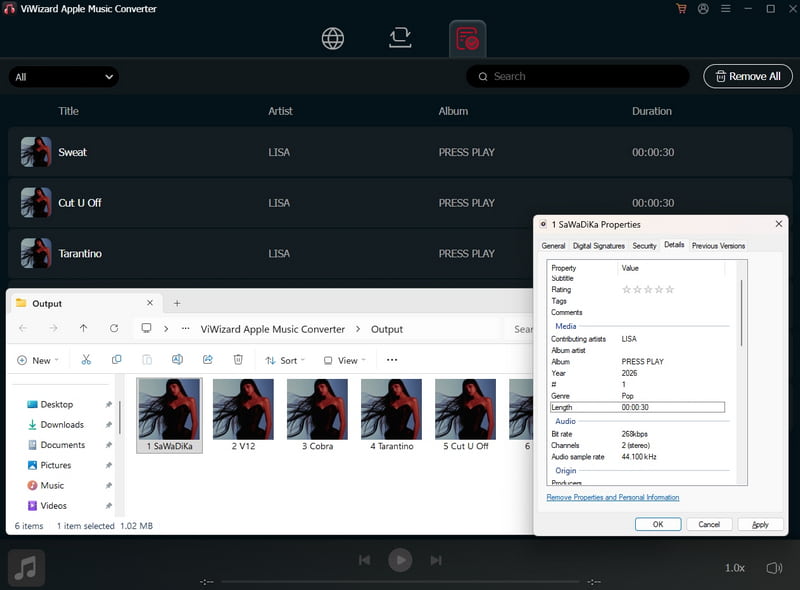The width and height of the screenshot is (800, 590).
Task: Set the Rating stars in Properties
Action: click(648, 289)
